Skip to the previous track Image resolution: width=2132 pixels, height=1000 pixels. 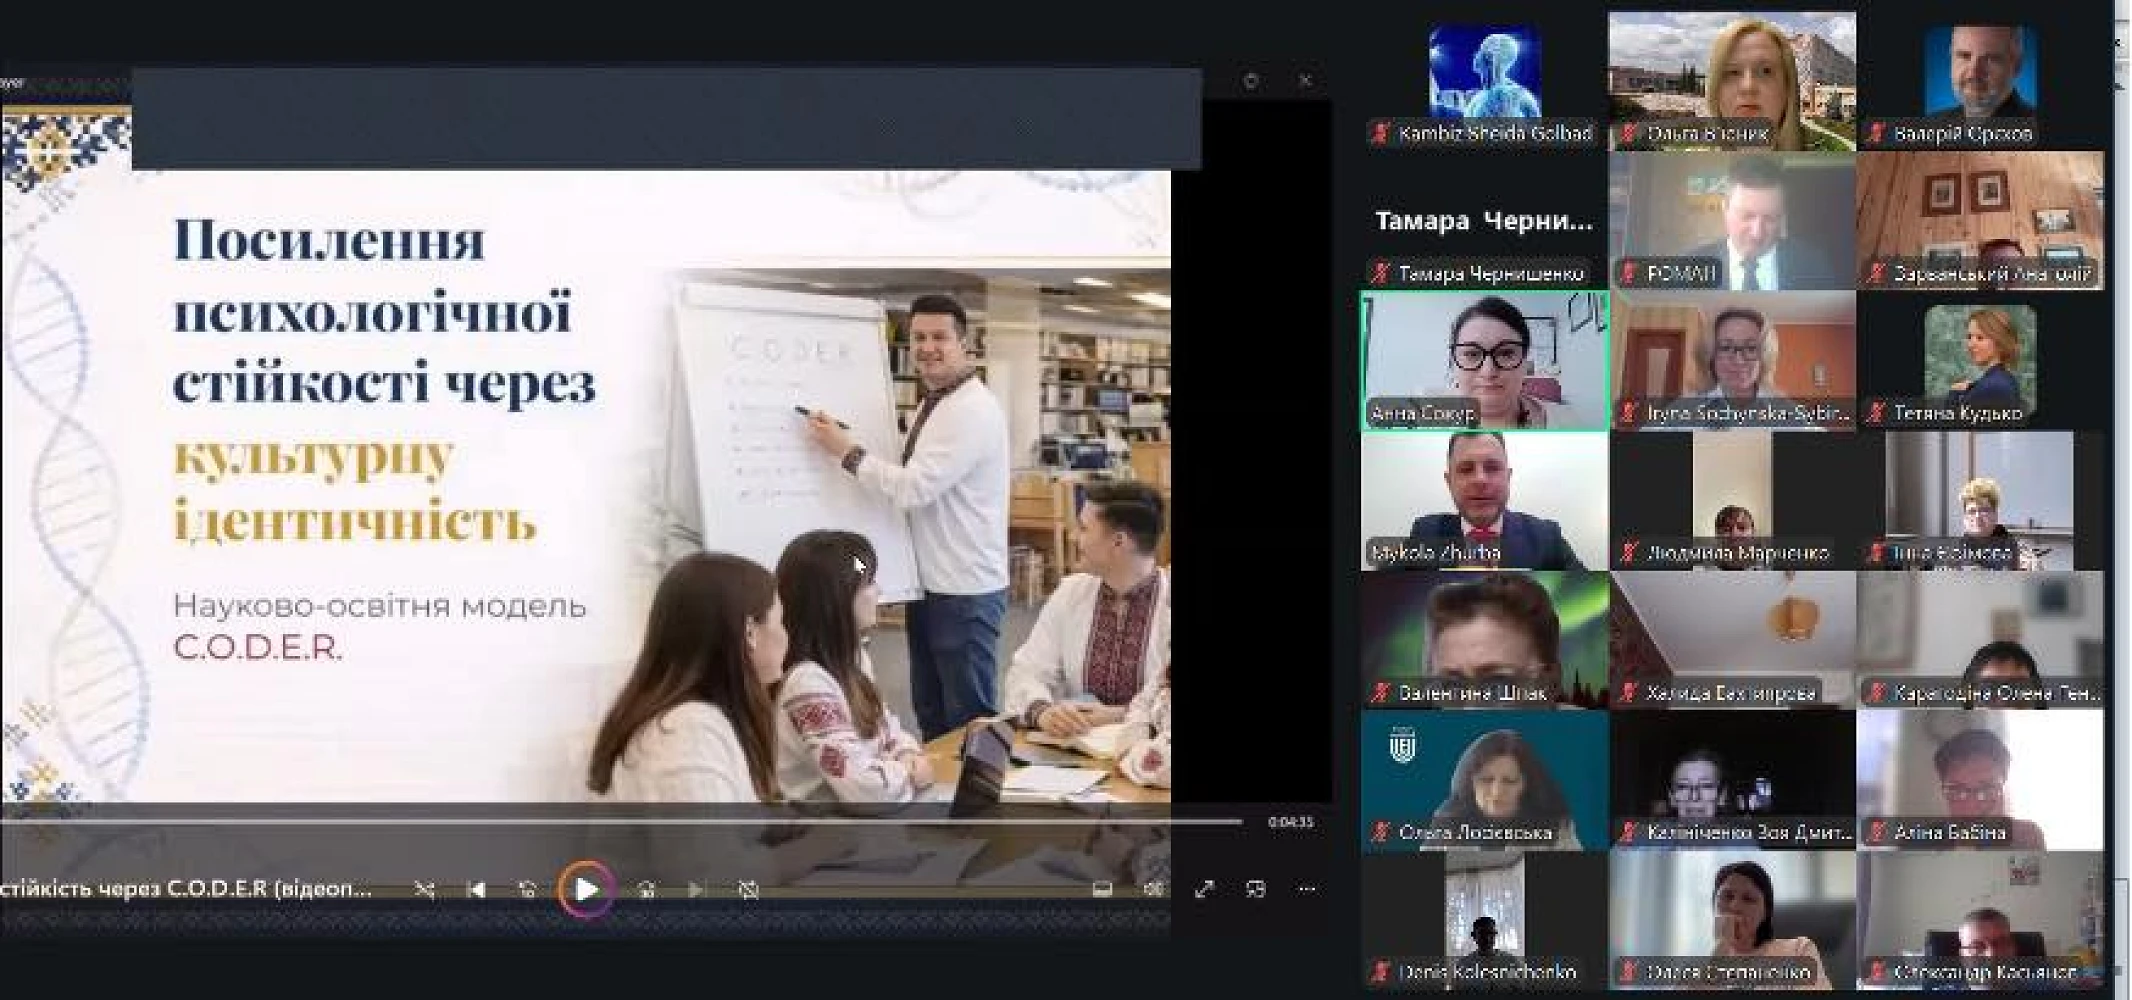tap(476, 889)
